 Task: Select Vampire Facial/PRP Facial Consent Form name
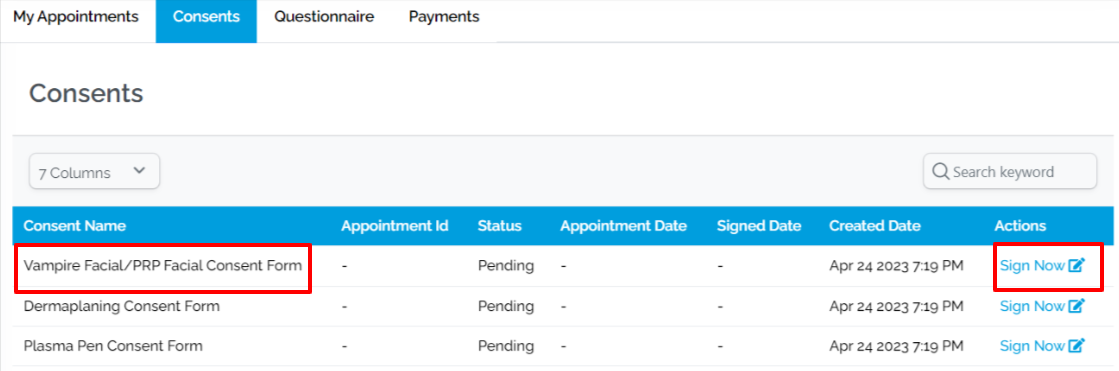(163, 266)
